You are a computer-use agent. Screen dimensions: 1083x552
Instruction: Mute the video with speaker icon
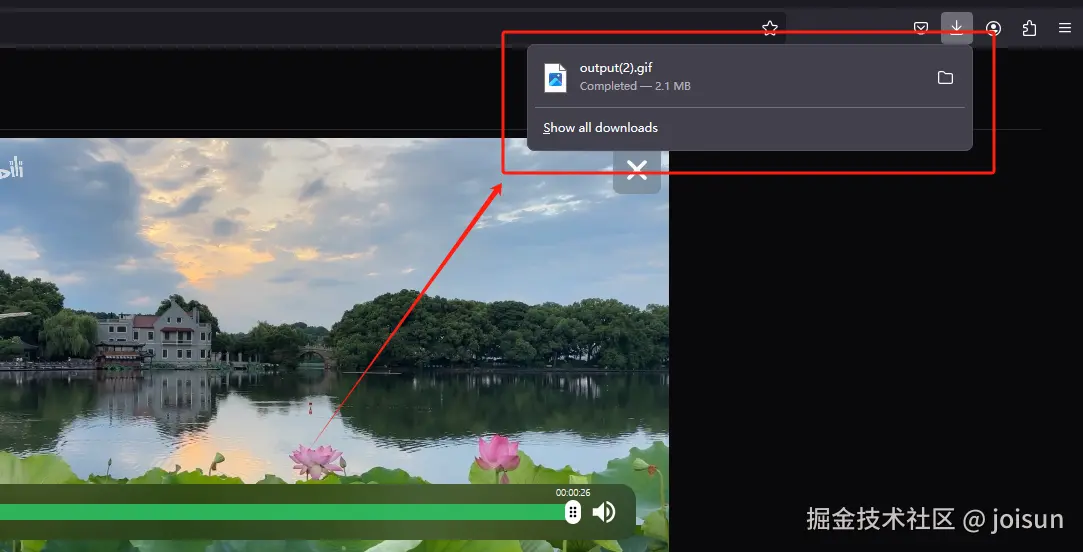coord(604,512)
